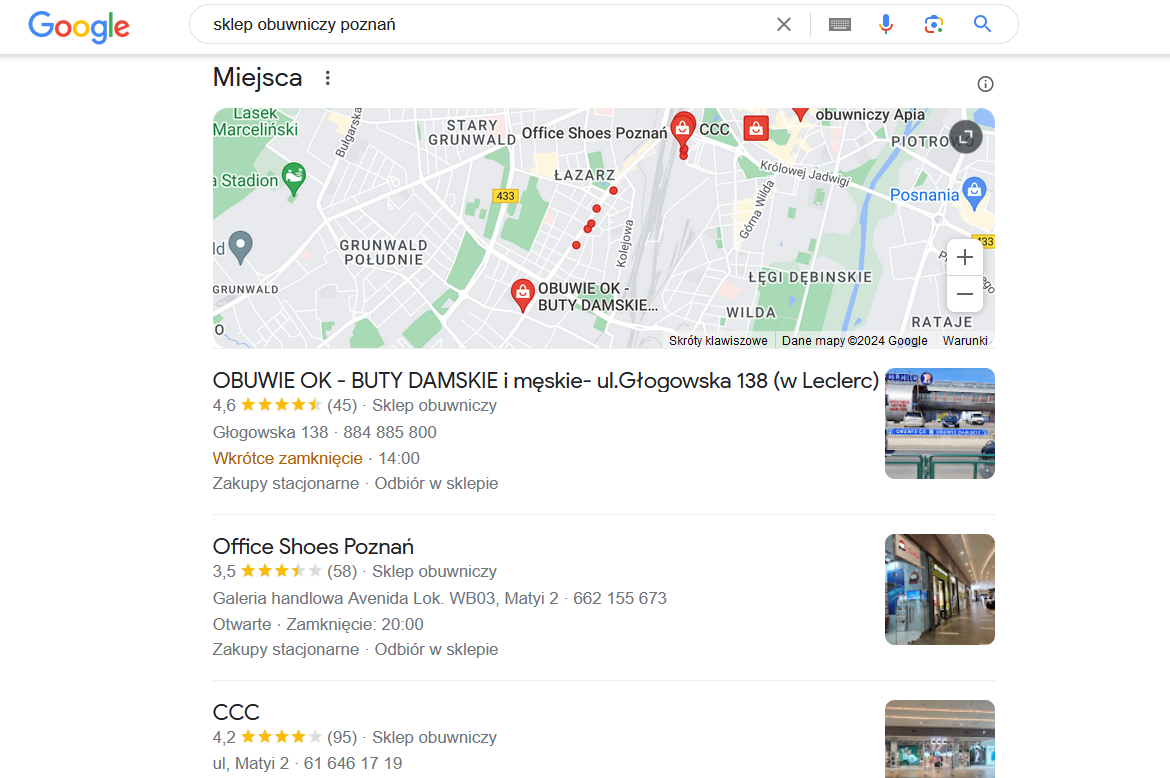Open the on-screen keyboard tool
The height and width of the screenshot is (778, 1170).
[x=839, y=25]
